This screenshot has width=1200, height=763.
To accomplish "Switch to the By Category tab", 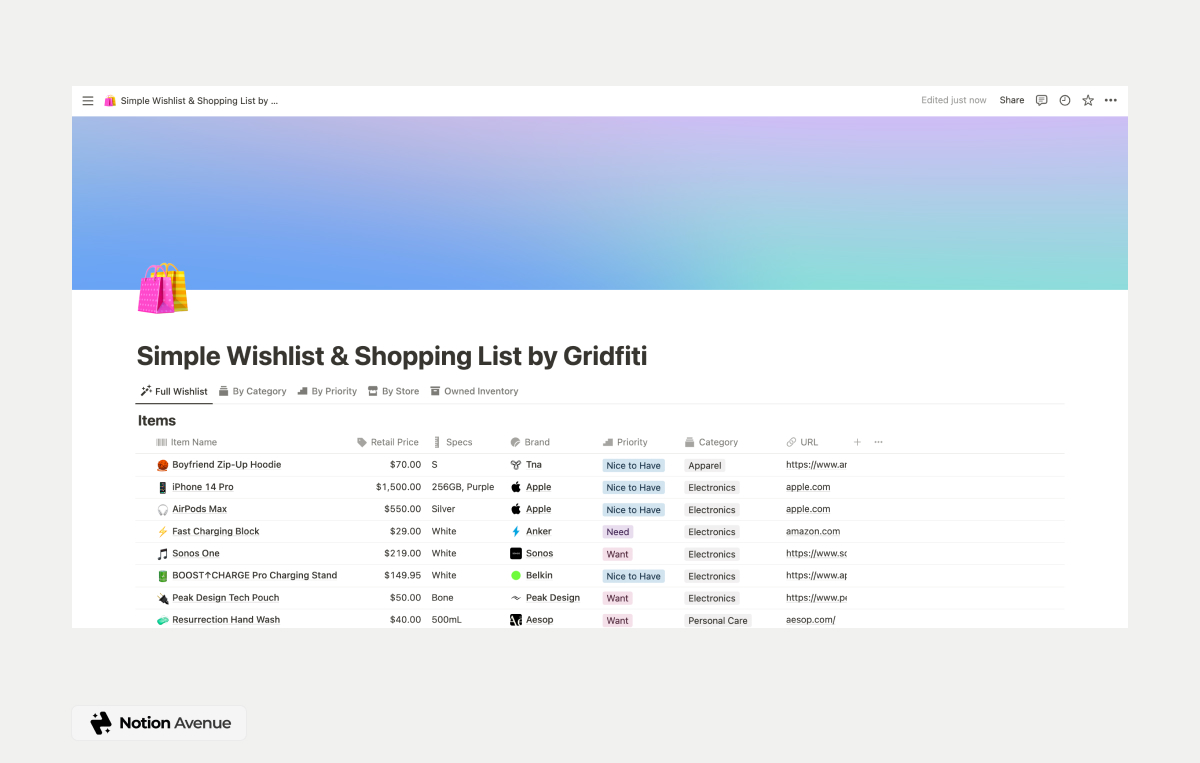I will pos(253,391).
